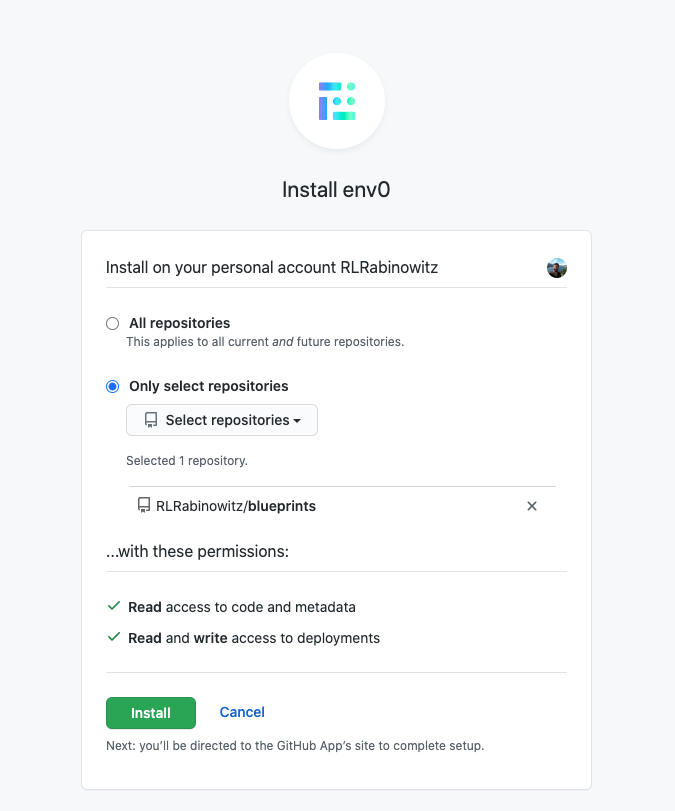Click the RLRabinowitz/blueprints repository name

[237, 506]
